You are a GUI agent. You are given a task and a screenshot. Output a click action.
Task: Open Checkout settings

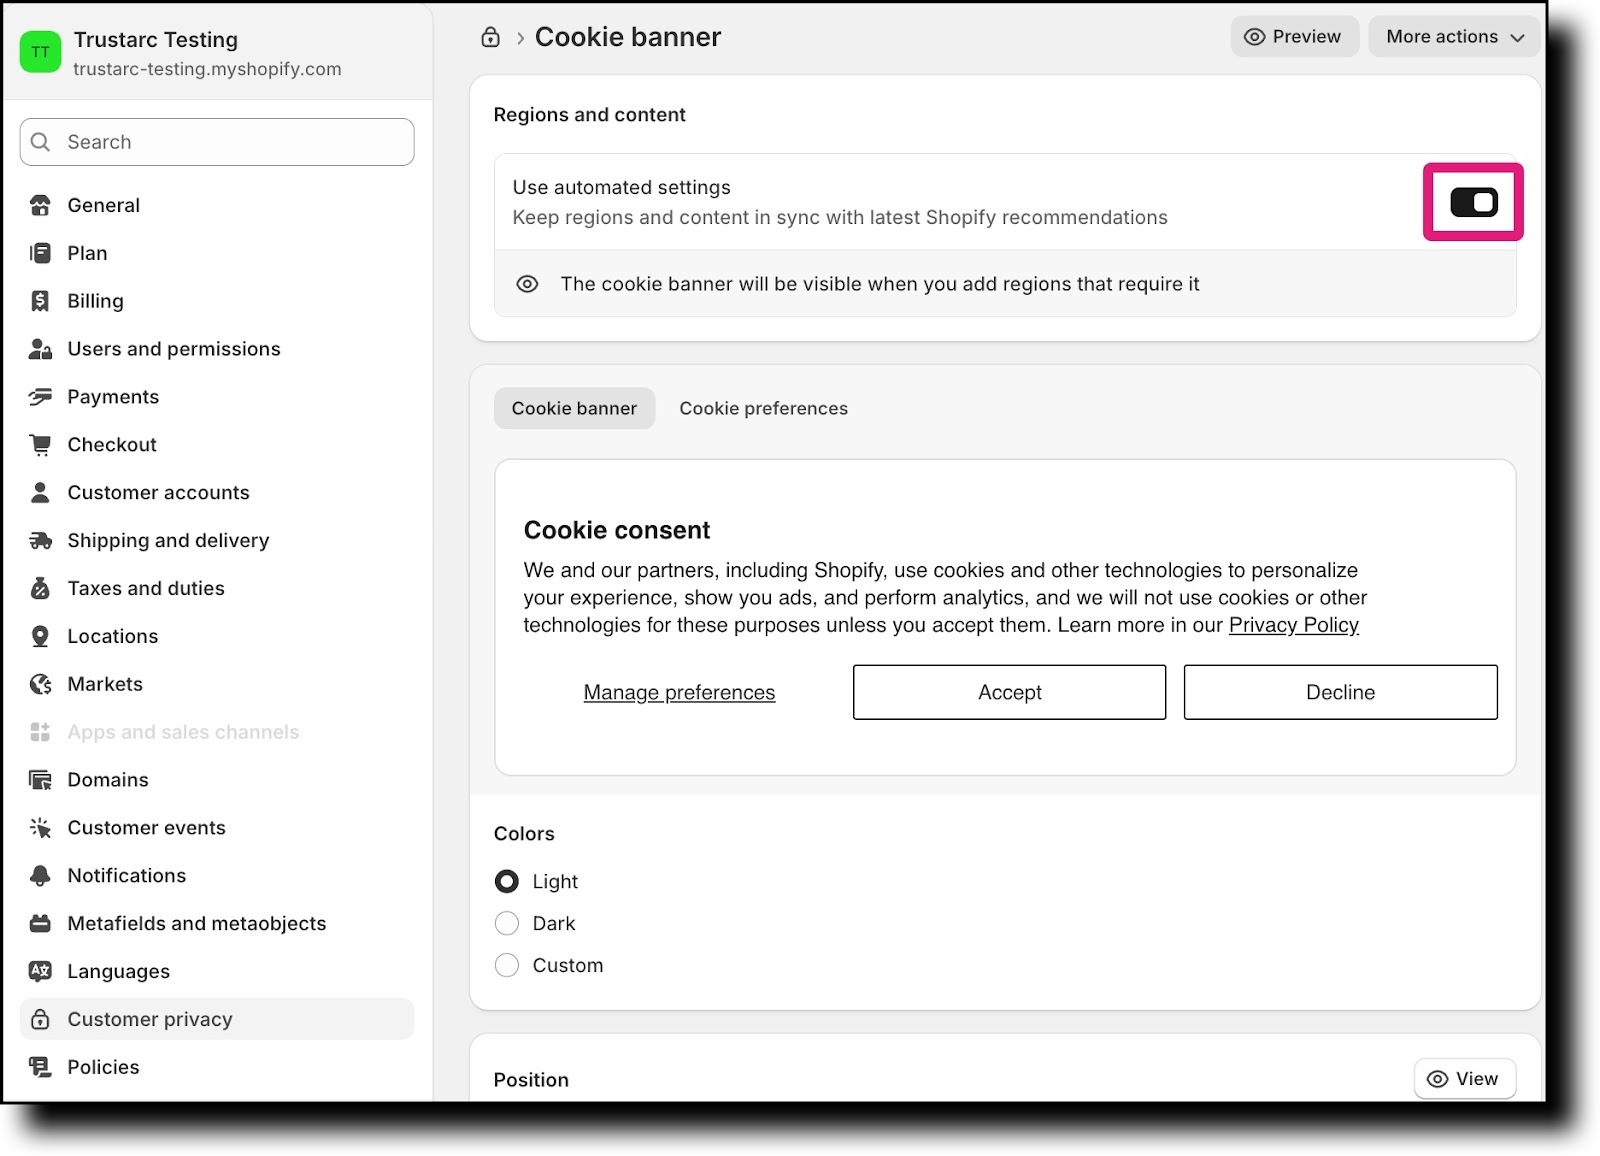pos(217,445)
